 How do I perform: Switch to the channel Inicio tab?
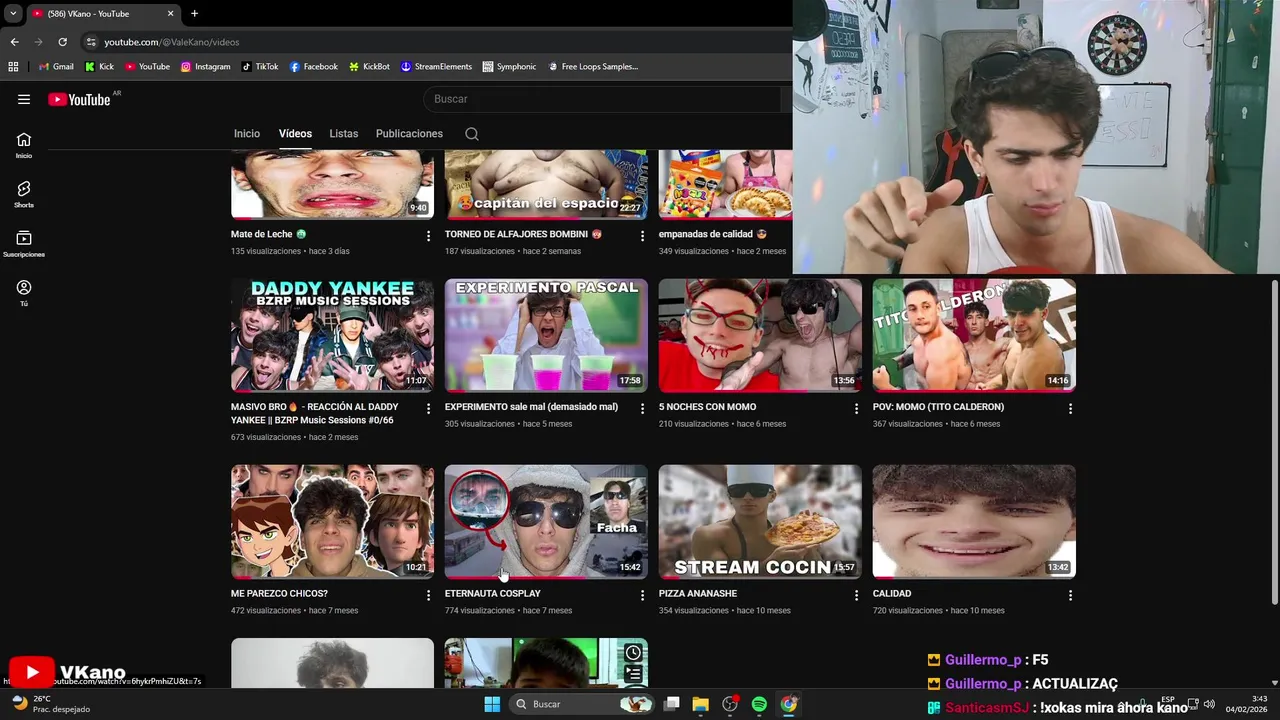pos(247,134)
